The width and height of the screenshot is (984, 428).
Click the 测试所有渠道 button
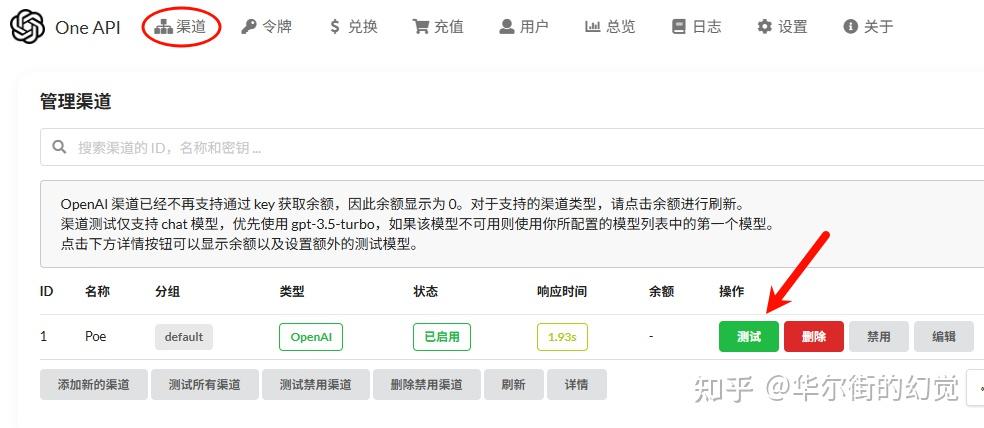pyautogui.click(x=204, y=384)
